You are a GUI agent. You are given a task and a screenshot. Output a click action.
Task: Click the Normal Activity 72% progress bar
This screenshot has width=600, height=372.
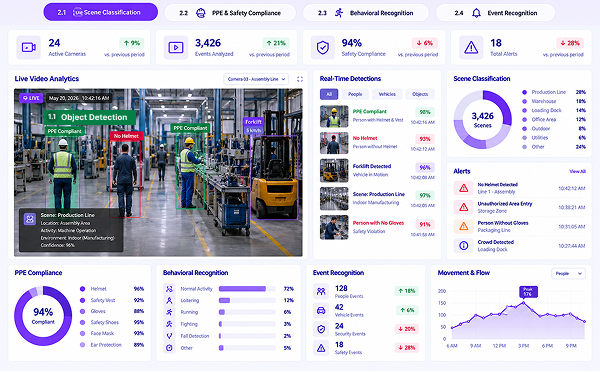[247, 289]
